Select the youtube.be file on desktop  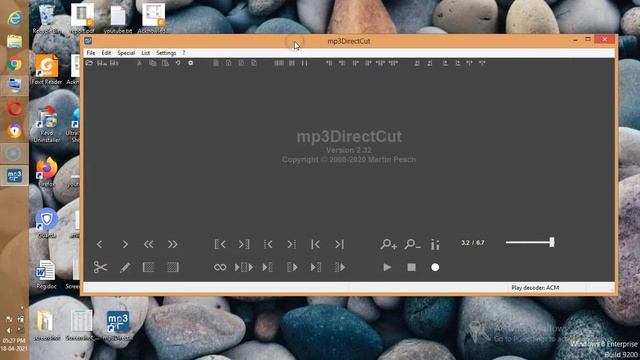[x=118, y=18]
